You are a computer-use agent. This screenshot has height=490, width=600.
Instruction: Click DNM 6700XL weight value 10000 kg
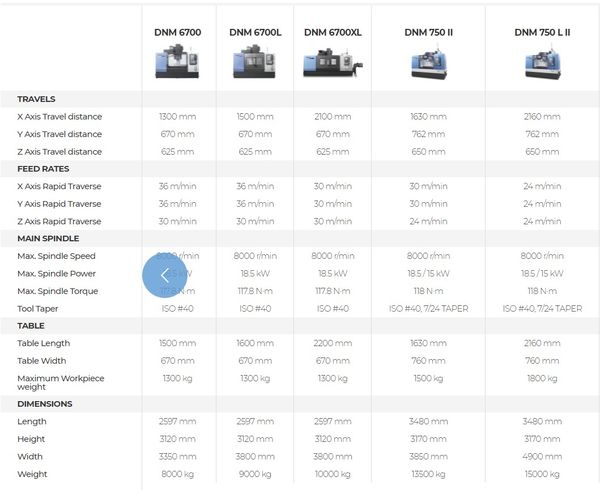[x=333, y=474]
